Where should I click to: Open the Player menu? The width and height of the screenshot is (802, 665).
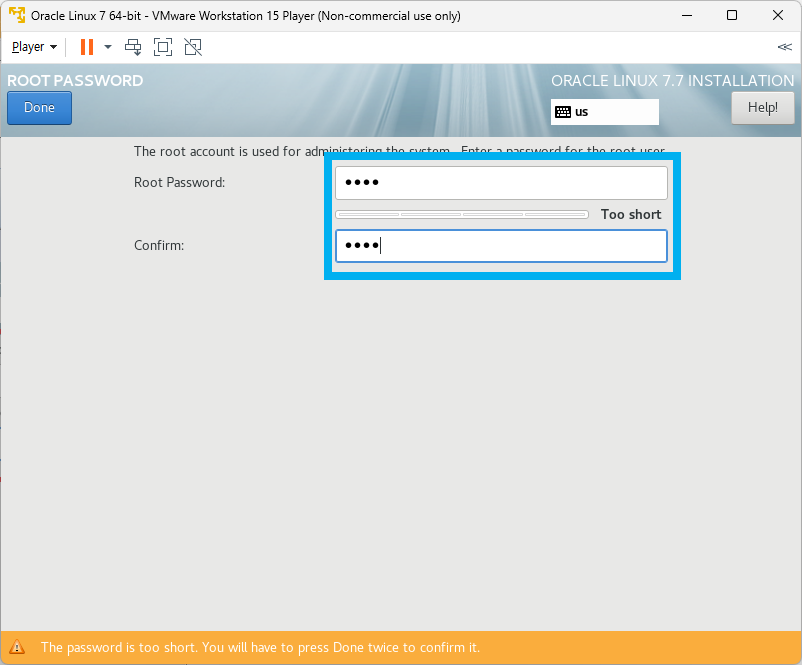(x=34, y=47)
